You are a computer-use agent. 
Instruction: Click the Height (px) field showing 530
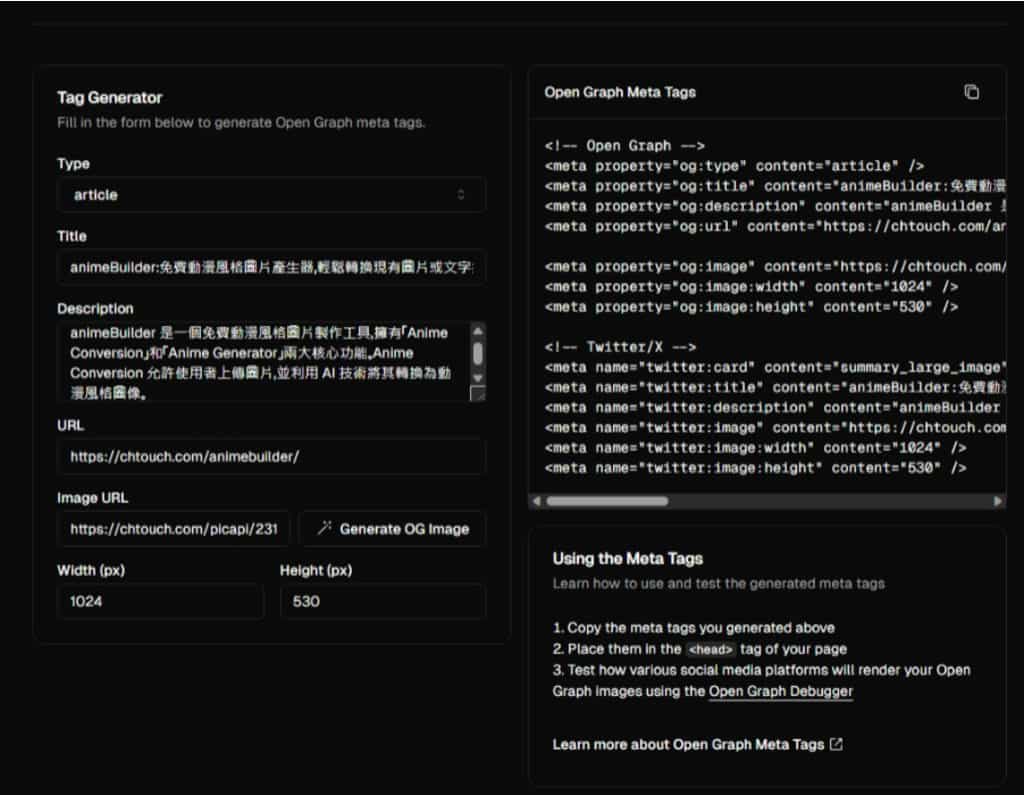[x=383, y=602]
